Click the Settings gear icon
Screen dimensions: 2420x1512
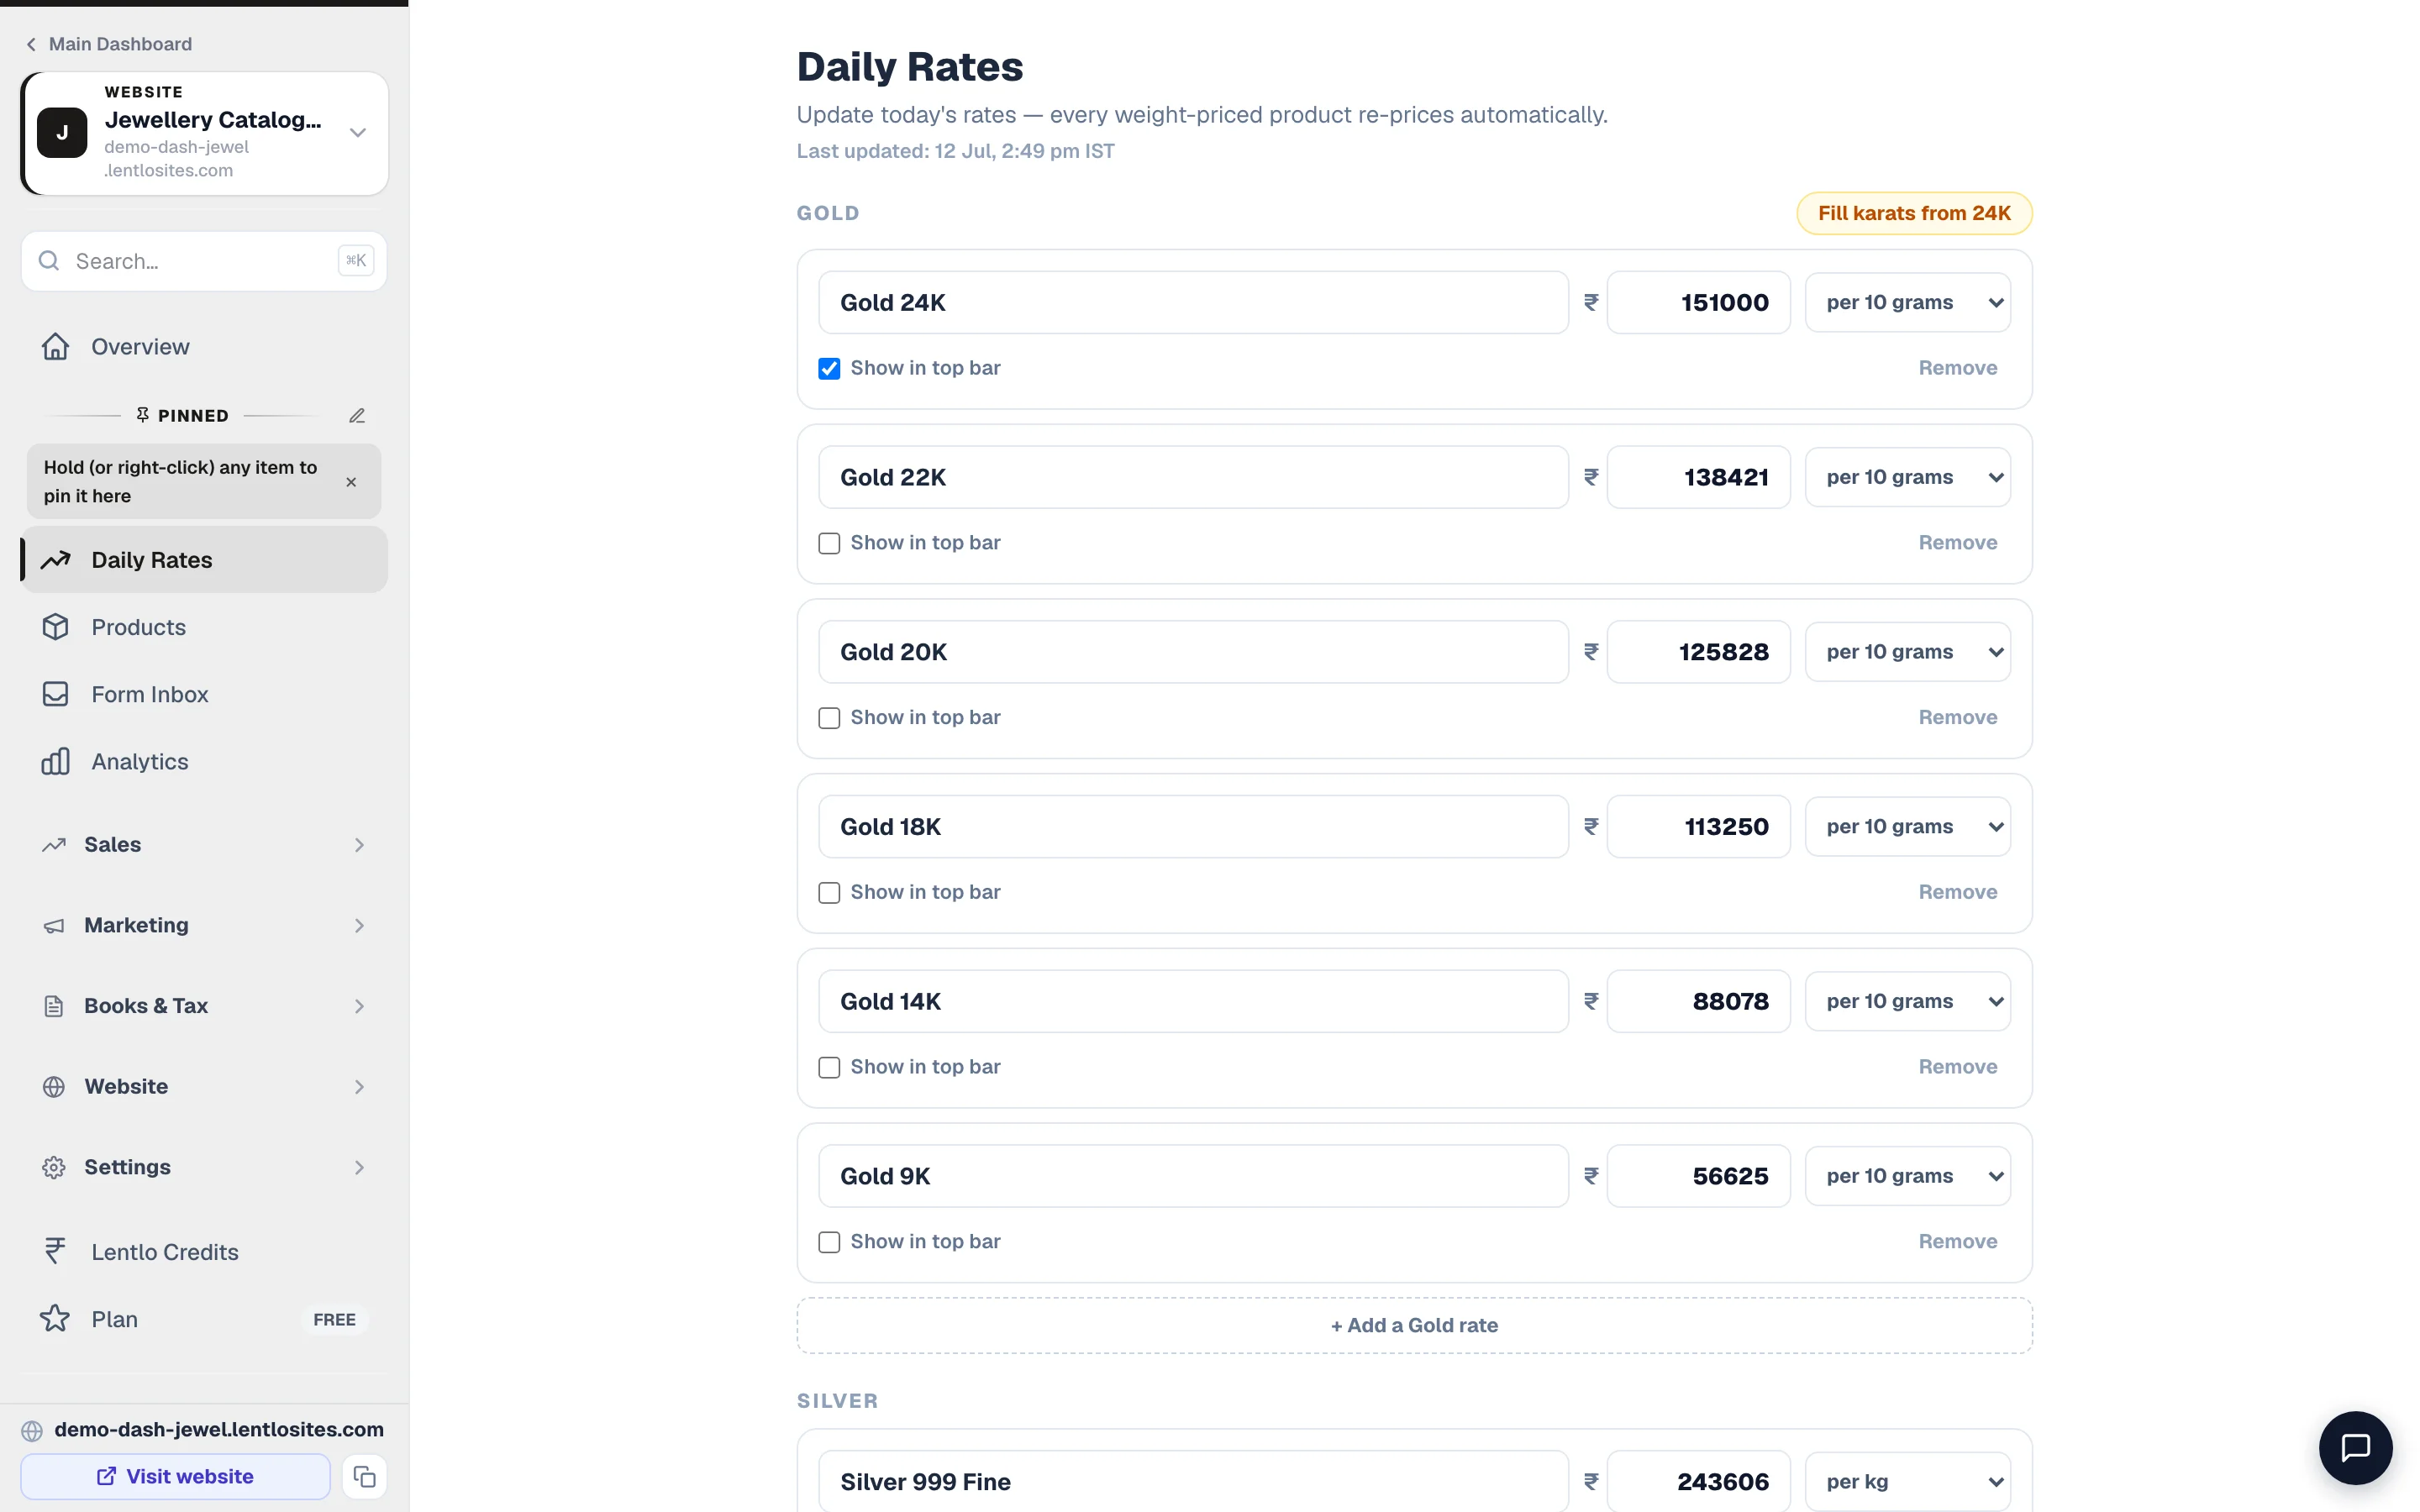pyautogui.click(x=54, y=1167)
